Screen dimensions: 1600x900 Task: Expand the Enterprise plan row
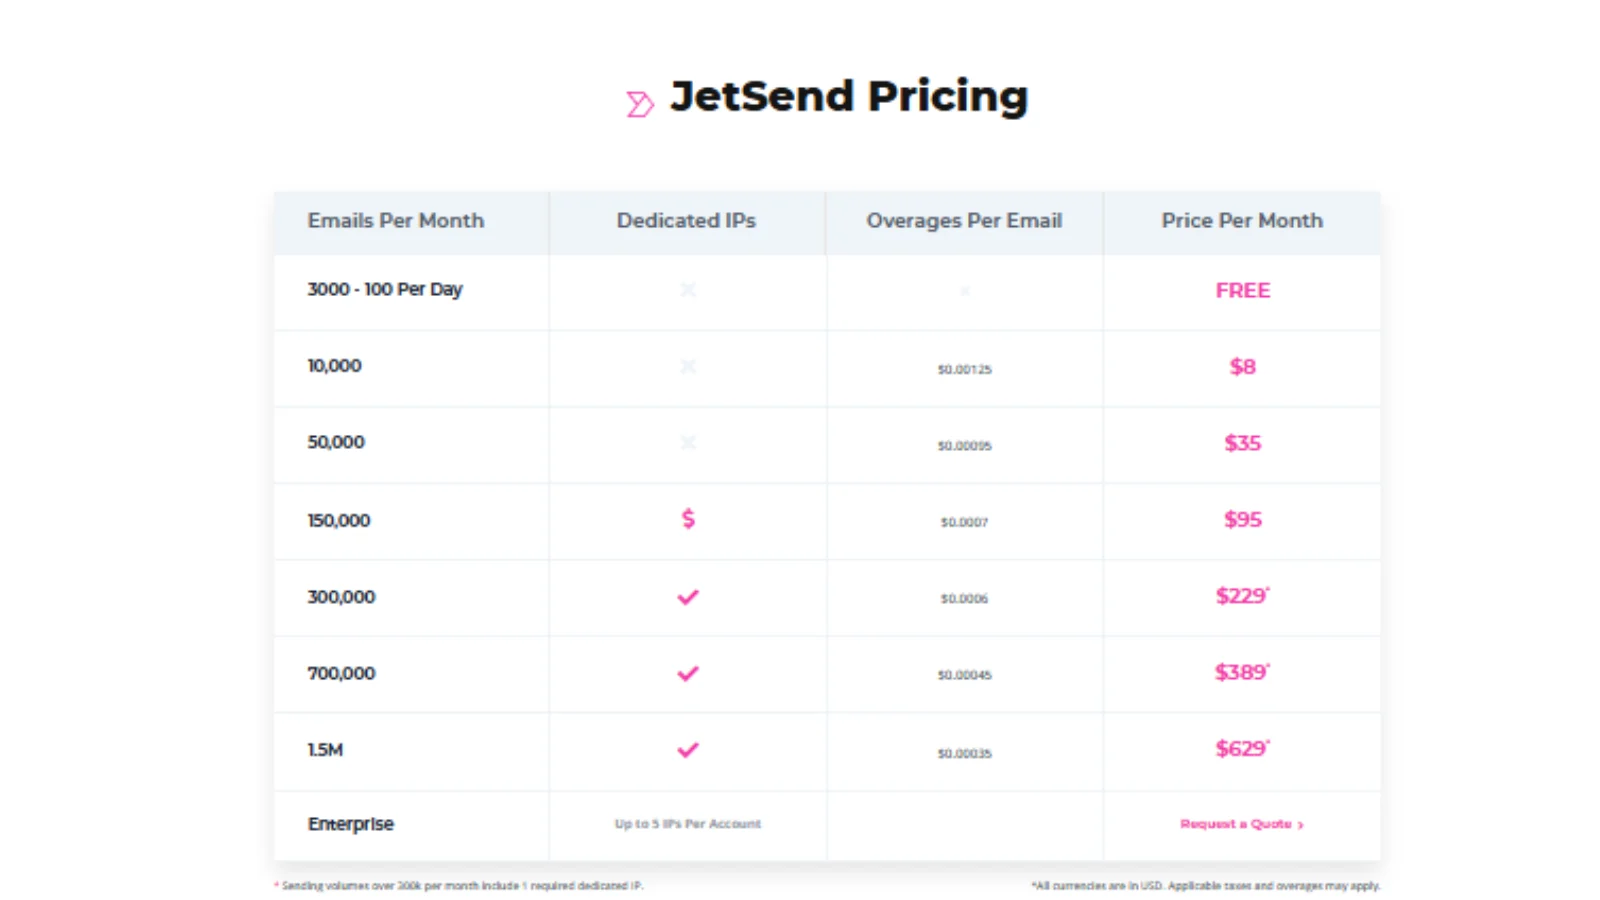(x=350, y=824)
